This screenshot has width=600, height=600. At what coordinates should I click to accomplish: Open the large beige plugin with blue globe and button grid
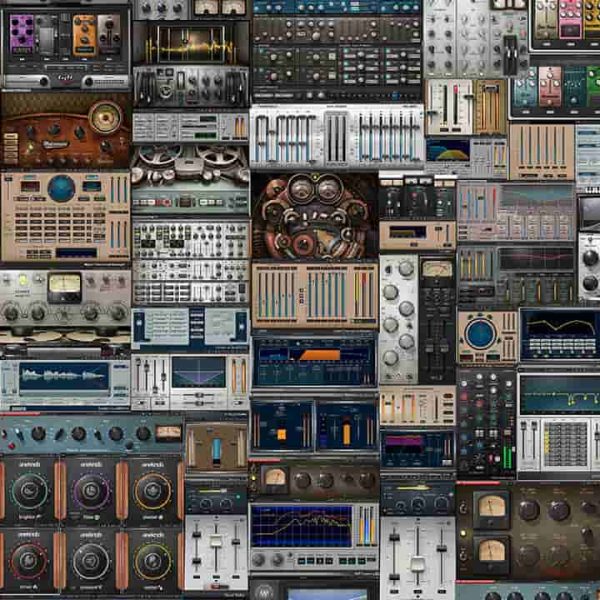[x=65, y=217]
